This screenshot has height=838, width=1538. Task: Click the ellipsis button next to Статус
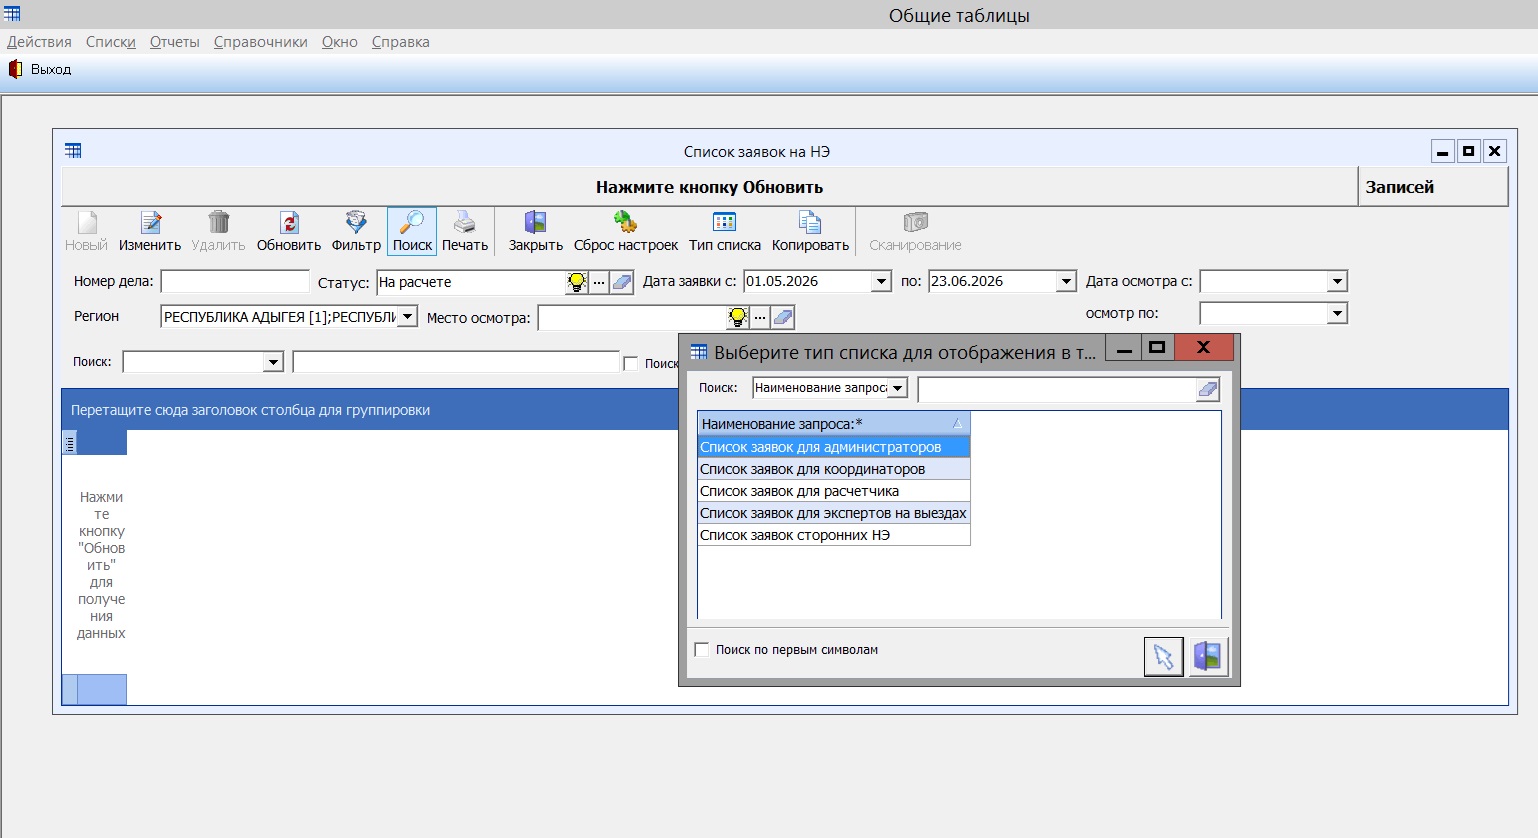coord(599,282)
